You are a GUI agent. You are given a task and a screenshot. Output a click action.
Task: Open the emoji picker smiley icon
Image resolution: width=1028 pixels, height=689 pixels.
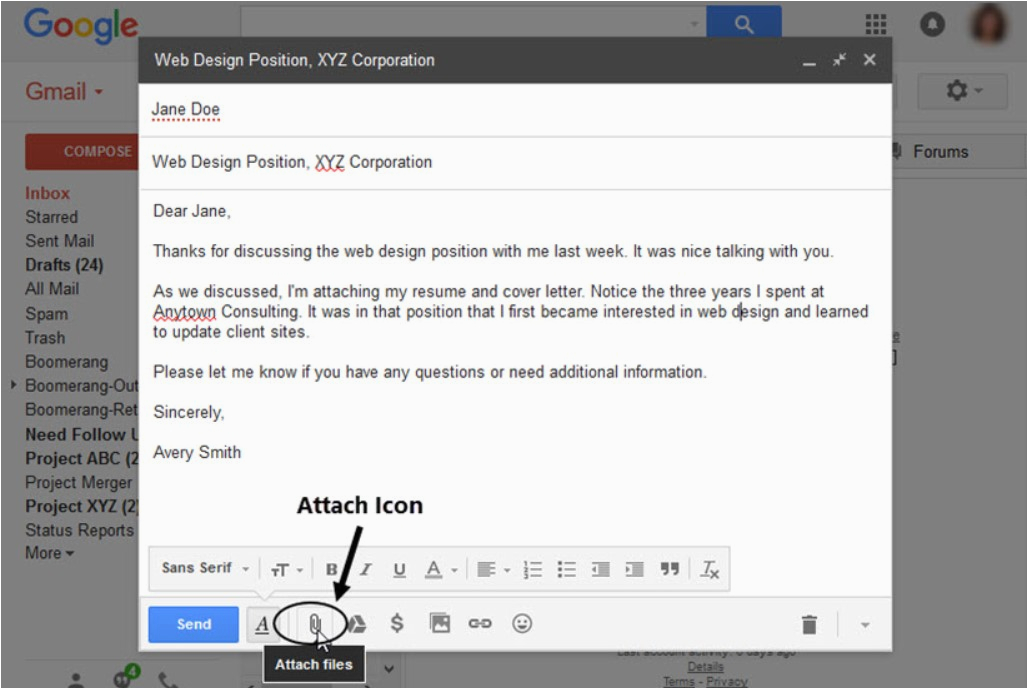coord(522,624)
